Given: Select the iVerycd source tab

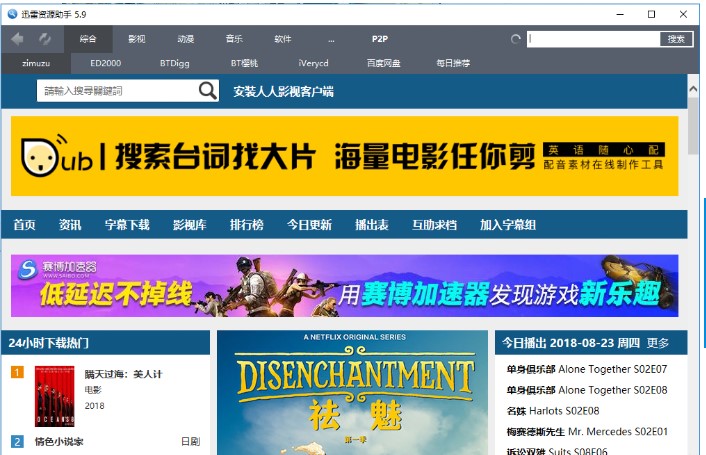Looking at the screenshot, I should 313,63.
